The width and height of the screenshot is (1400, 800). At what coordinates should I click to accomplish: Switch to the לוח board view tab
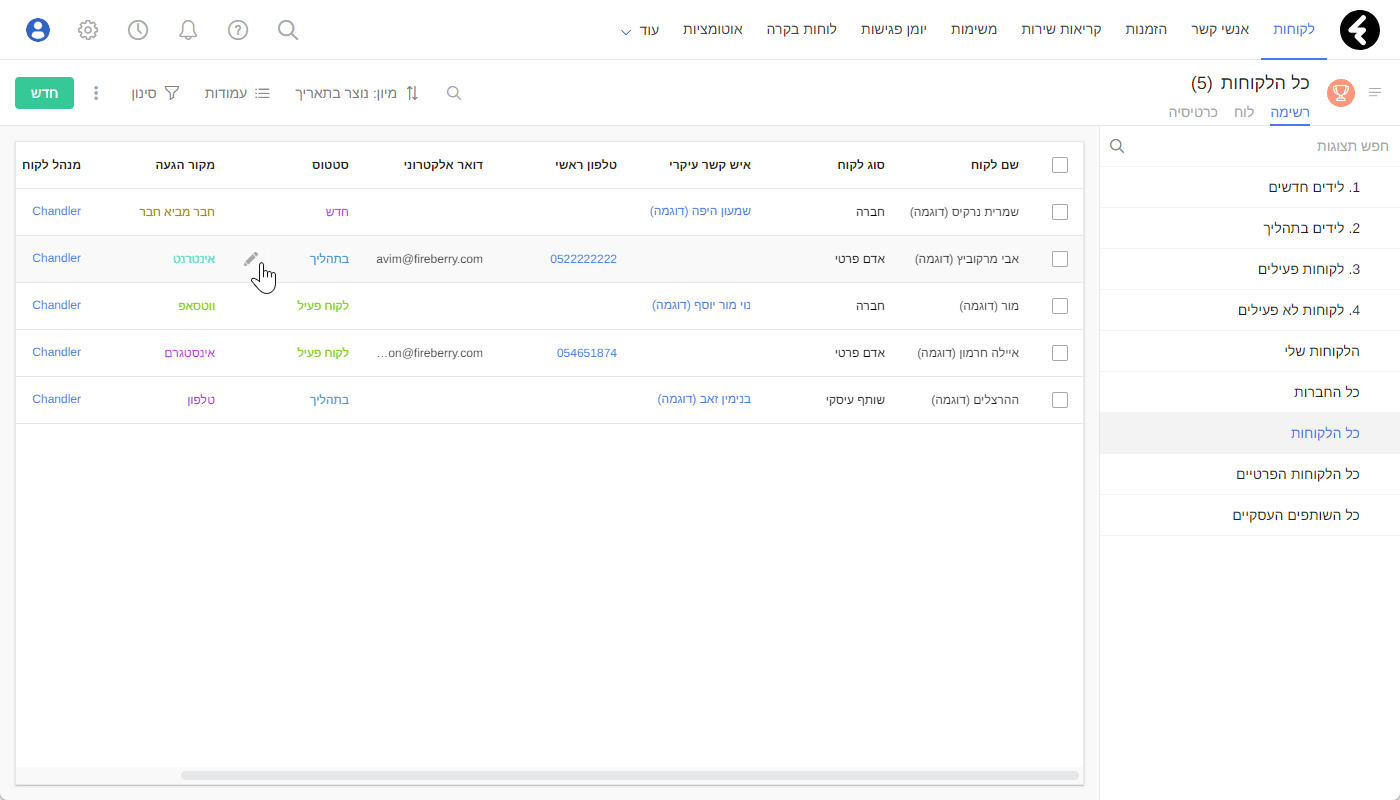tap(1243, 112)
